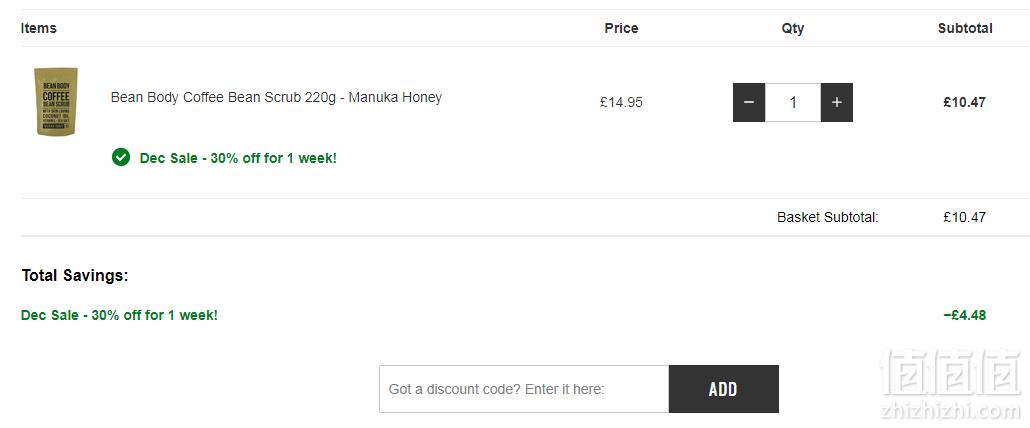Click the ADD discount code button
Screen dimensions: 1030x428
[723, 389]
